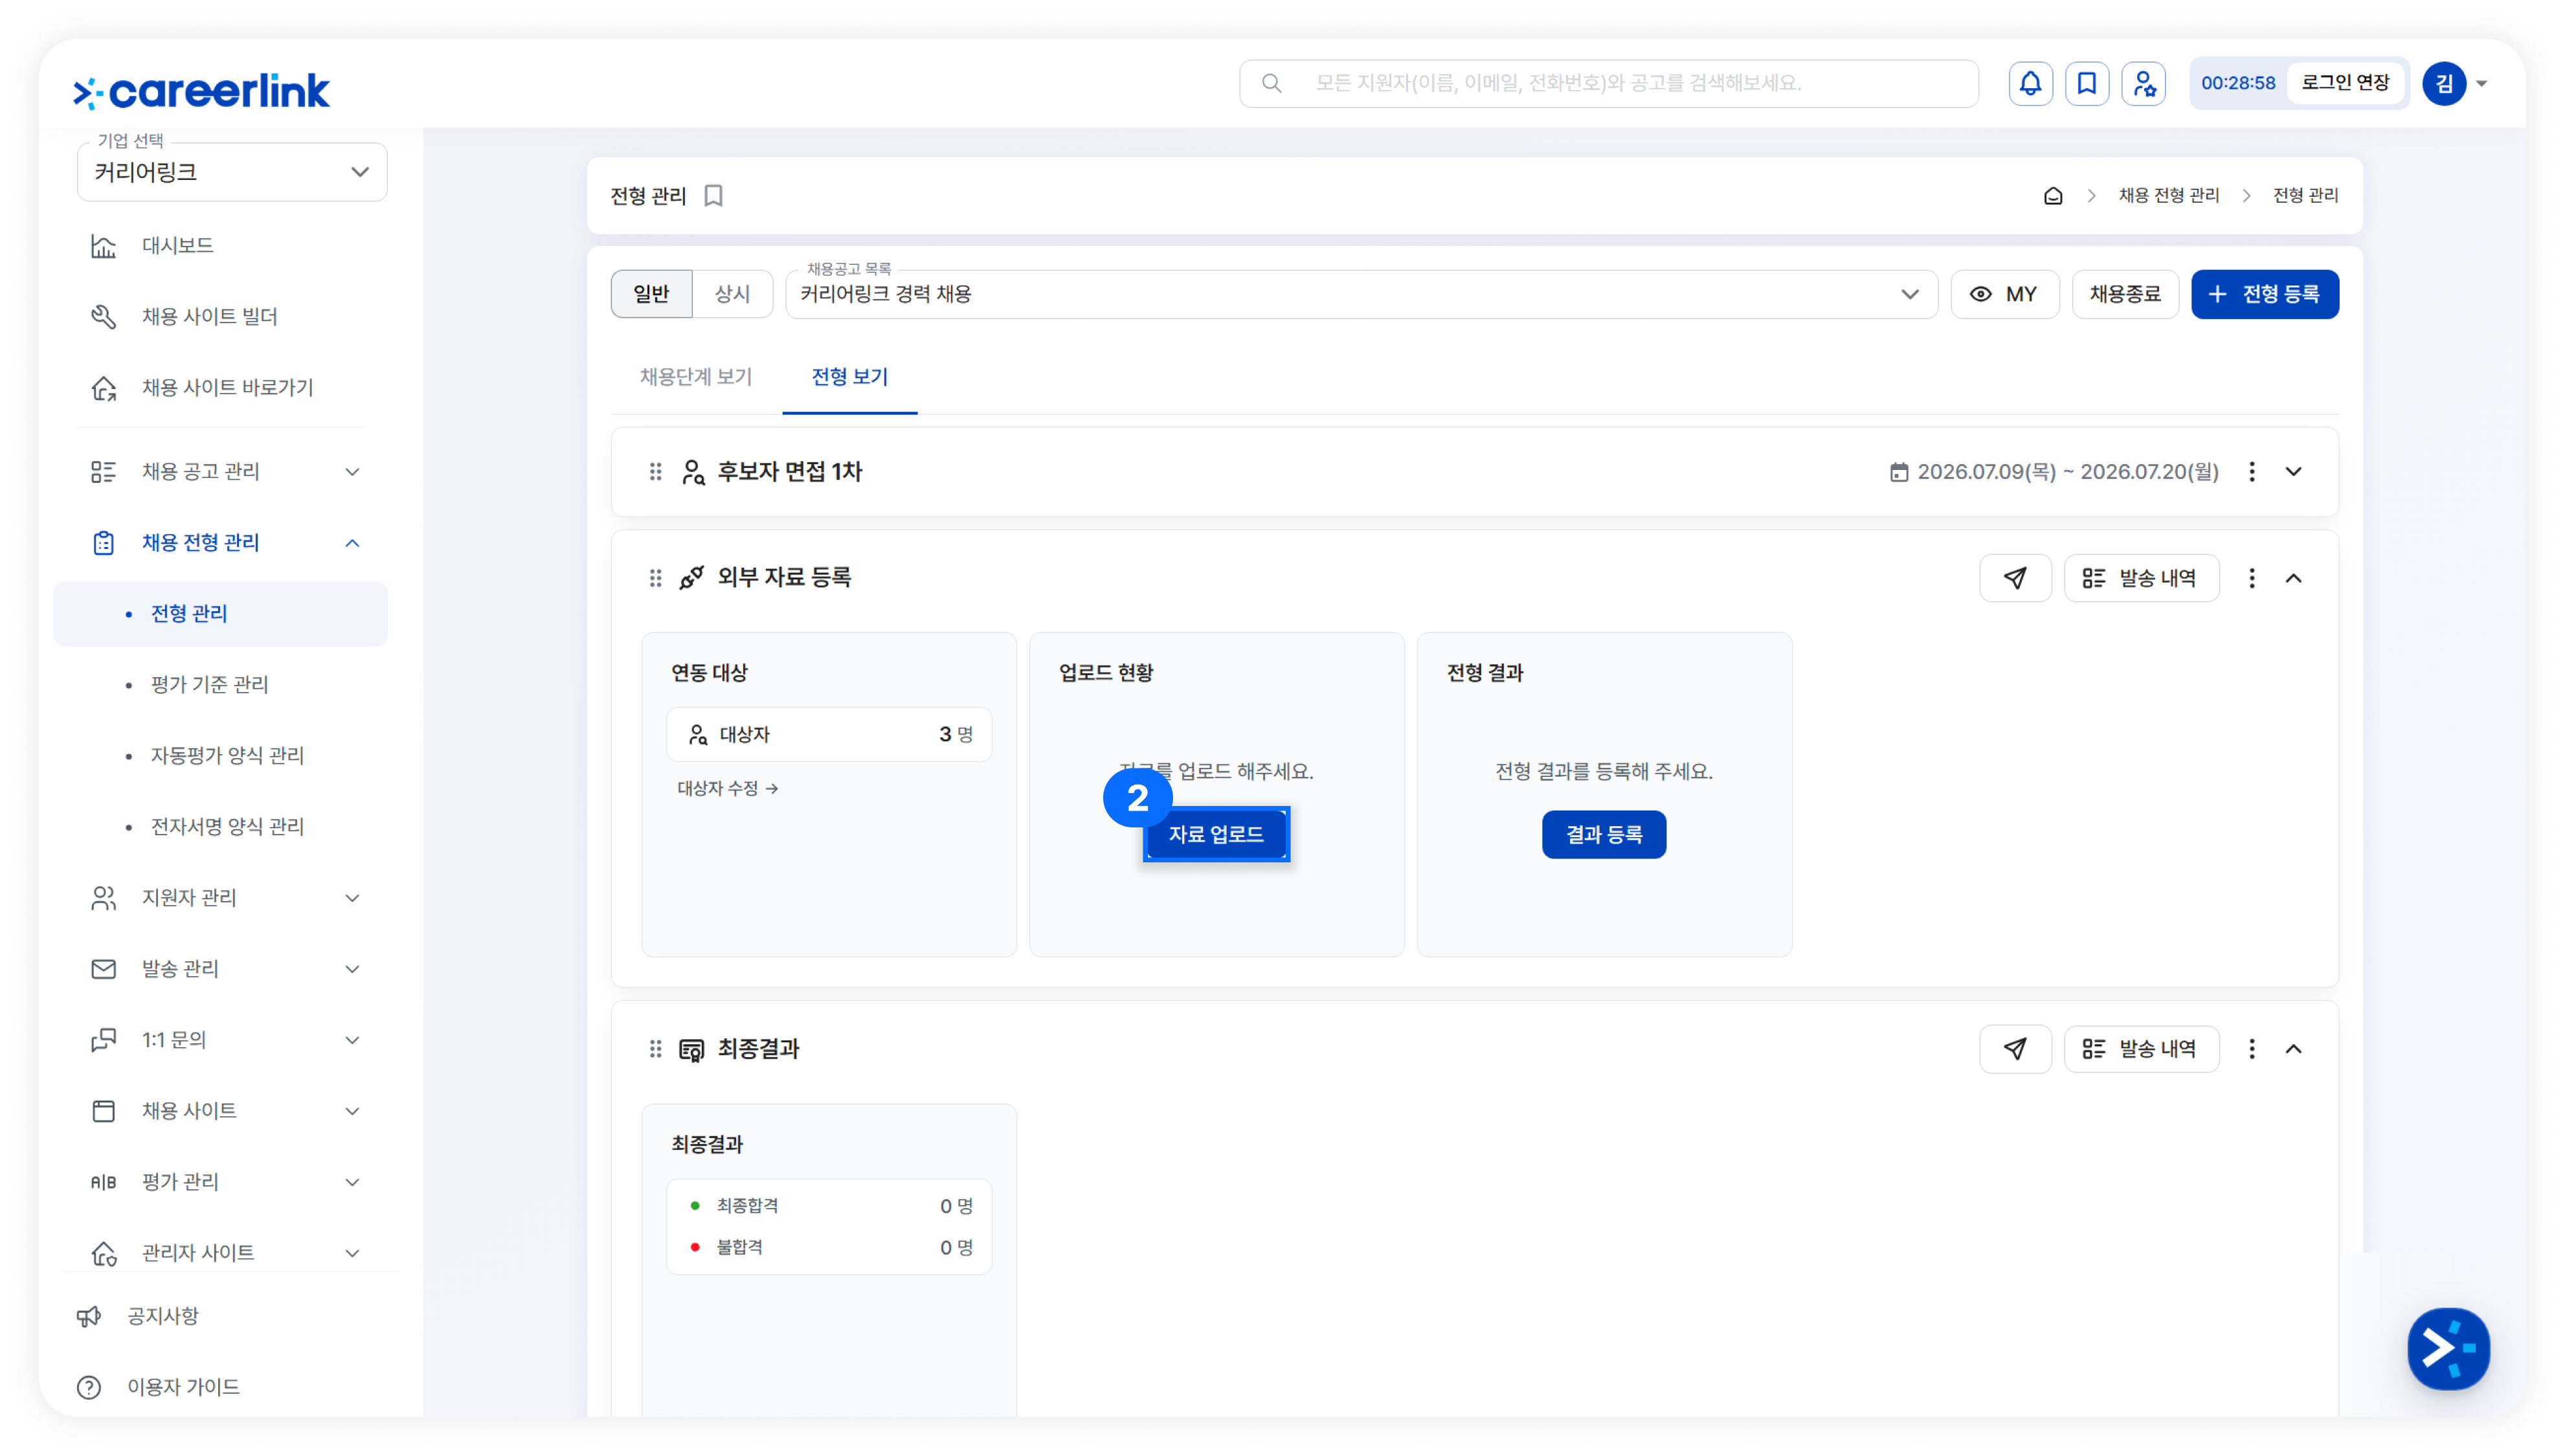The height and width of the screenshot is (1456, 2565).
Task: Select the 상시 toggle option
Action: tap(732, 294)
